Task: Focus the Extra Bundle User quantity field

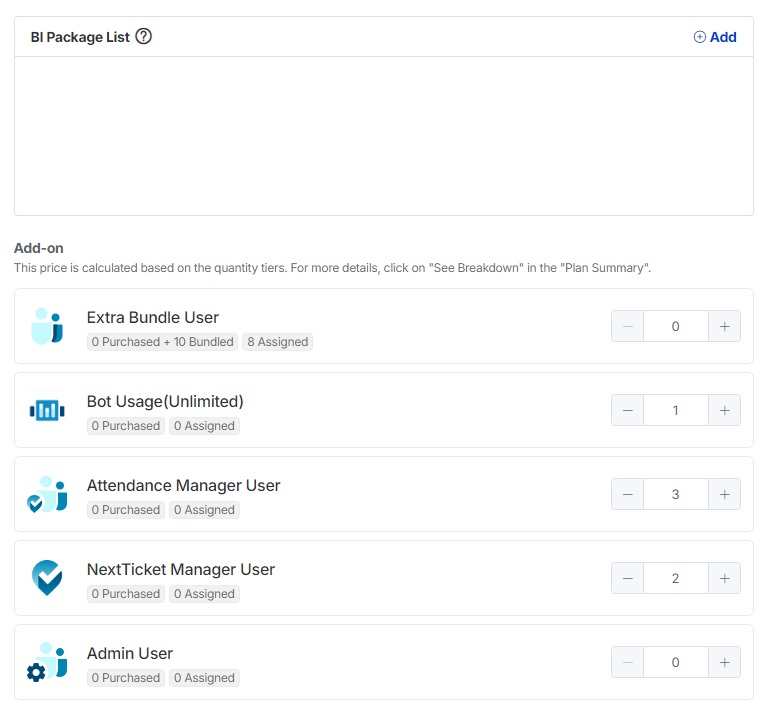Action: click(676, 326)
